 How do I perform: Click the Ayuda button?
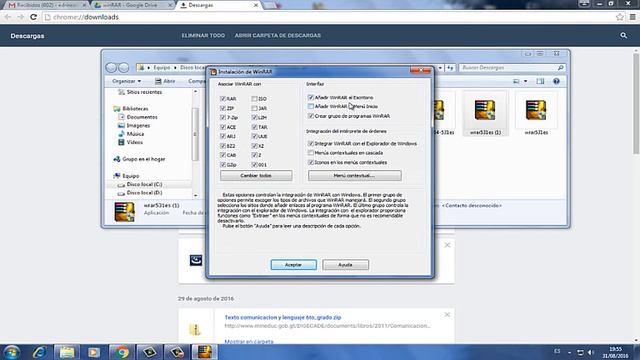[345, 265]
